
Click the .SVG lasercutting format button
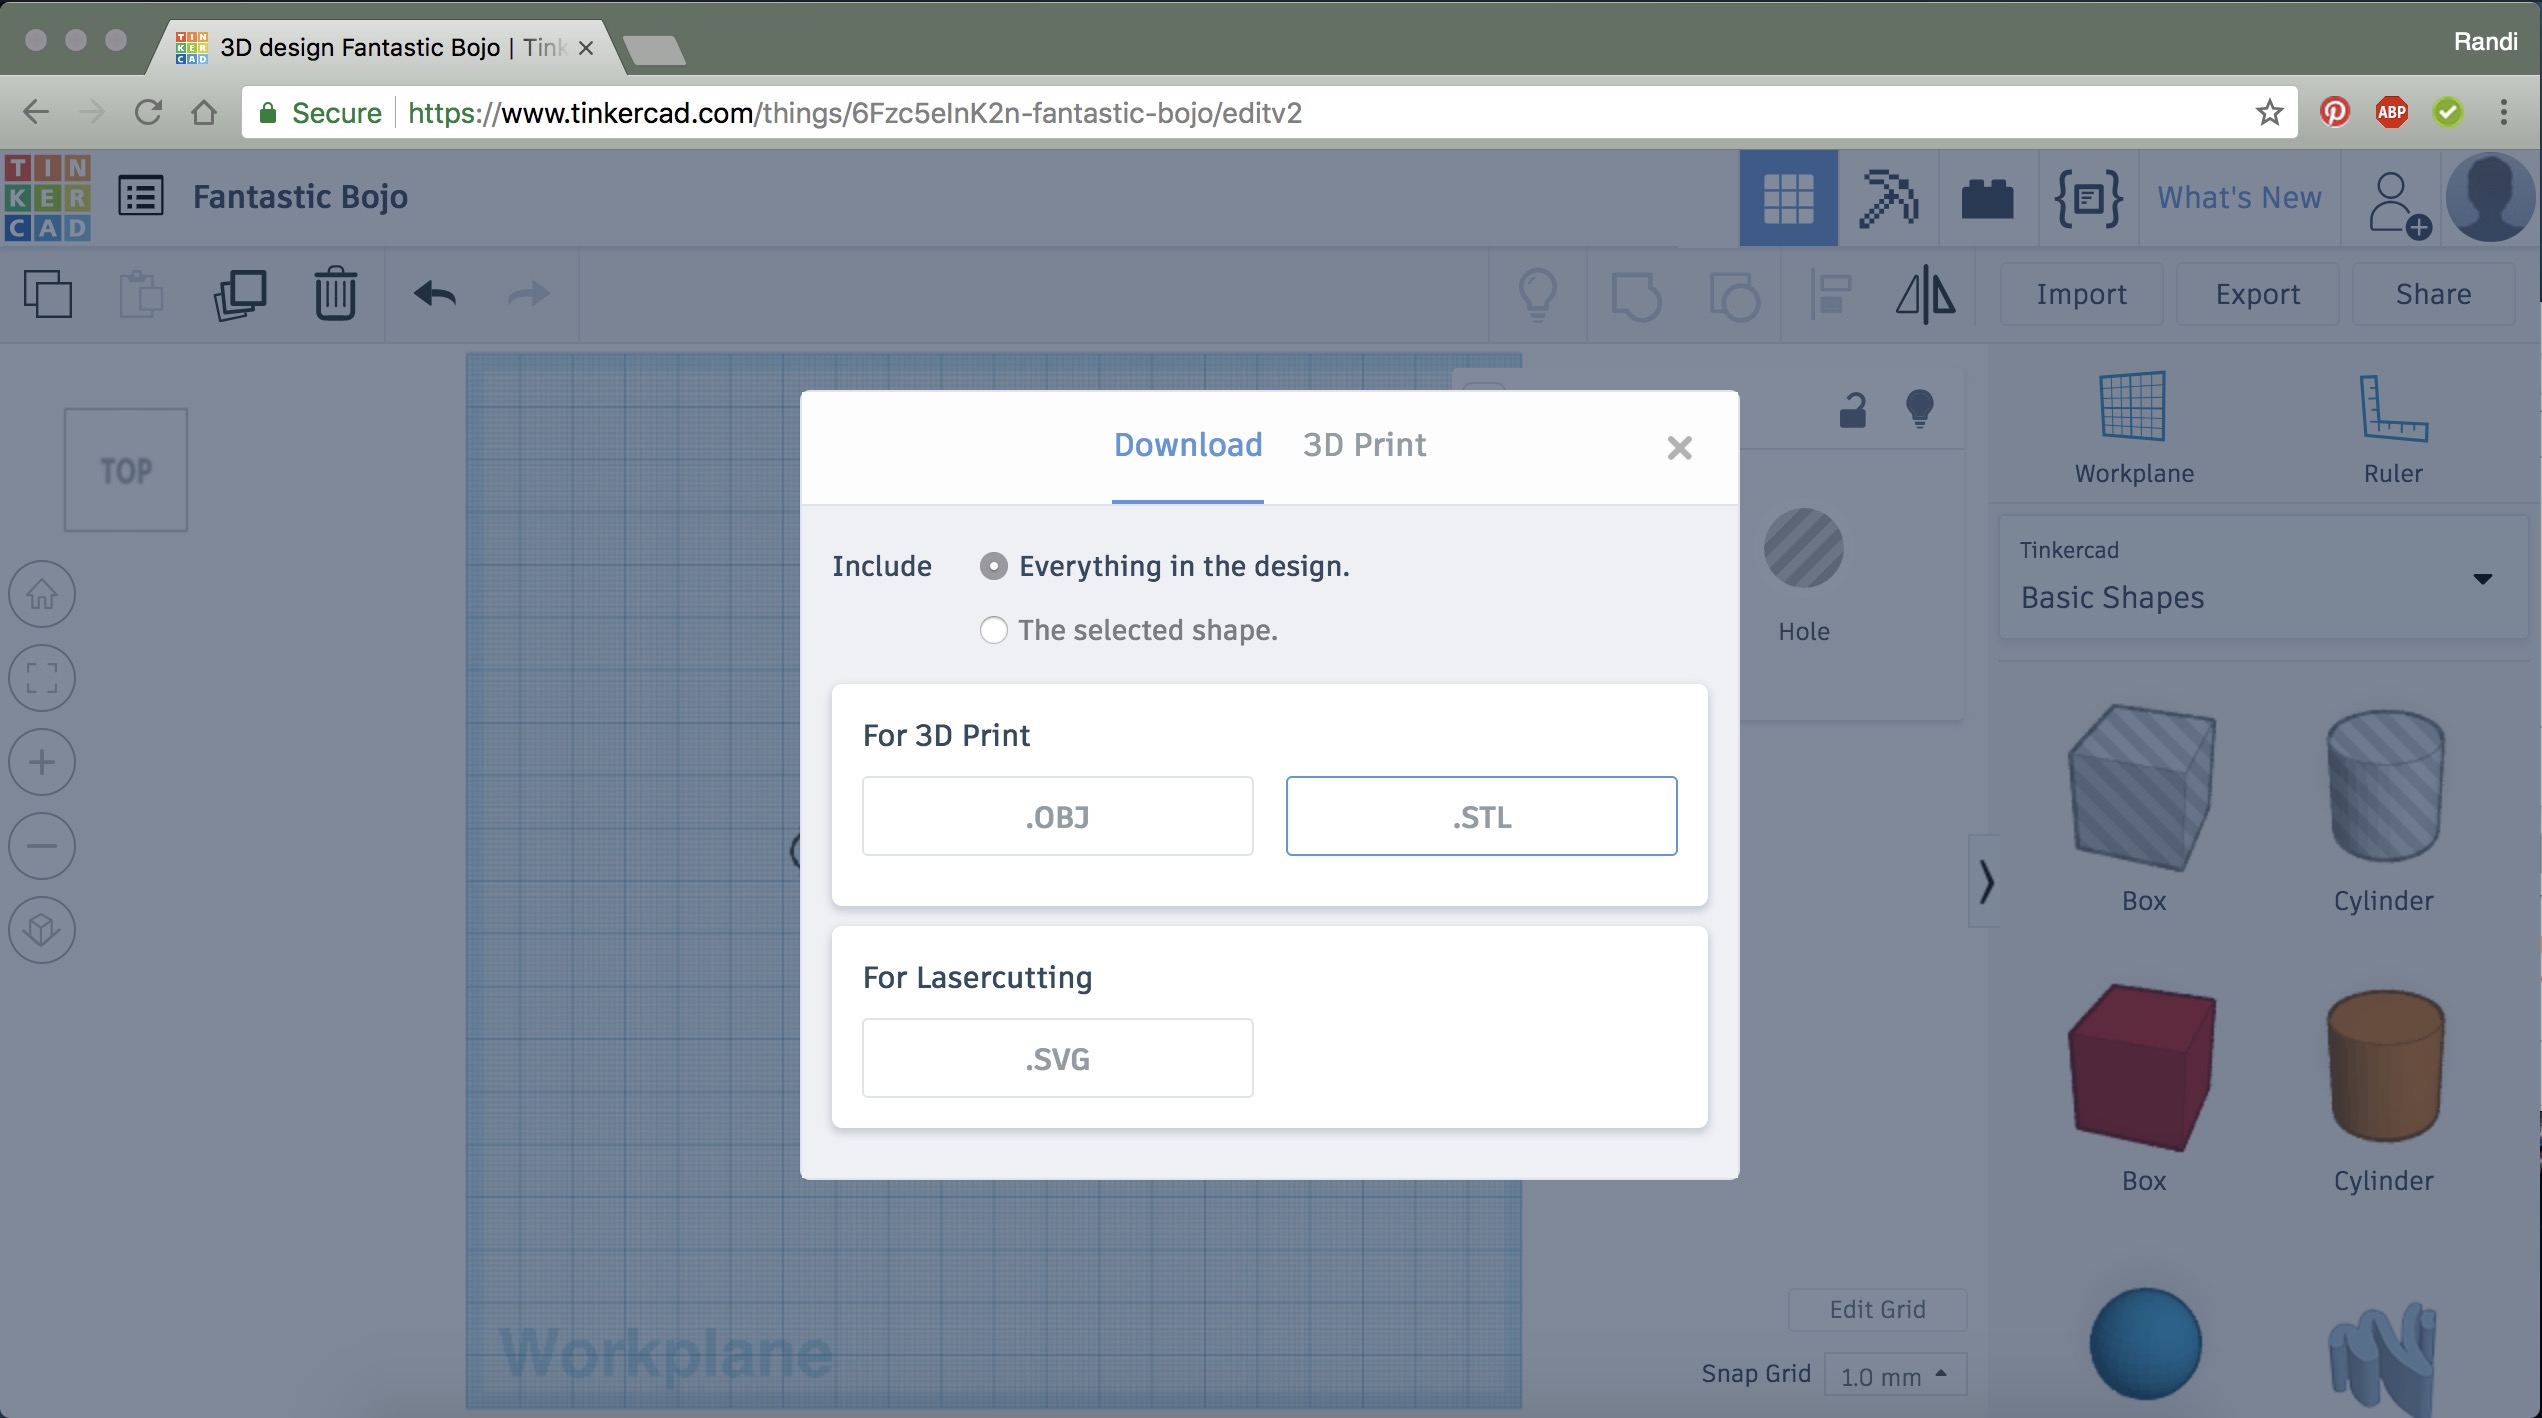1056,1057
